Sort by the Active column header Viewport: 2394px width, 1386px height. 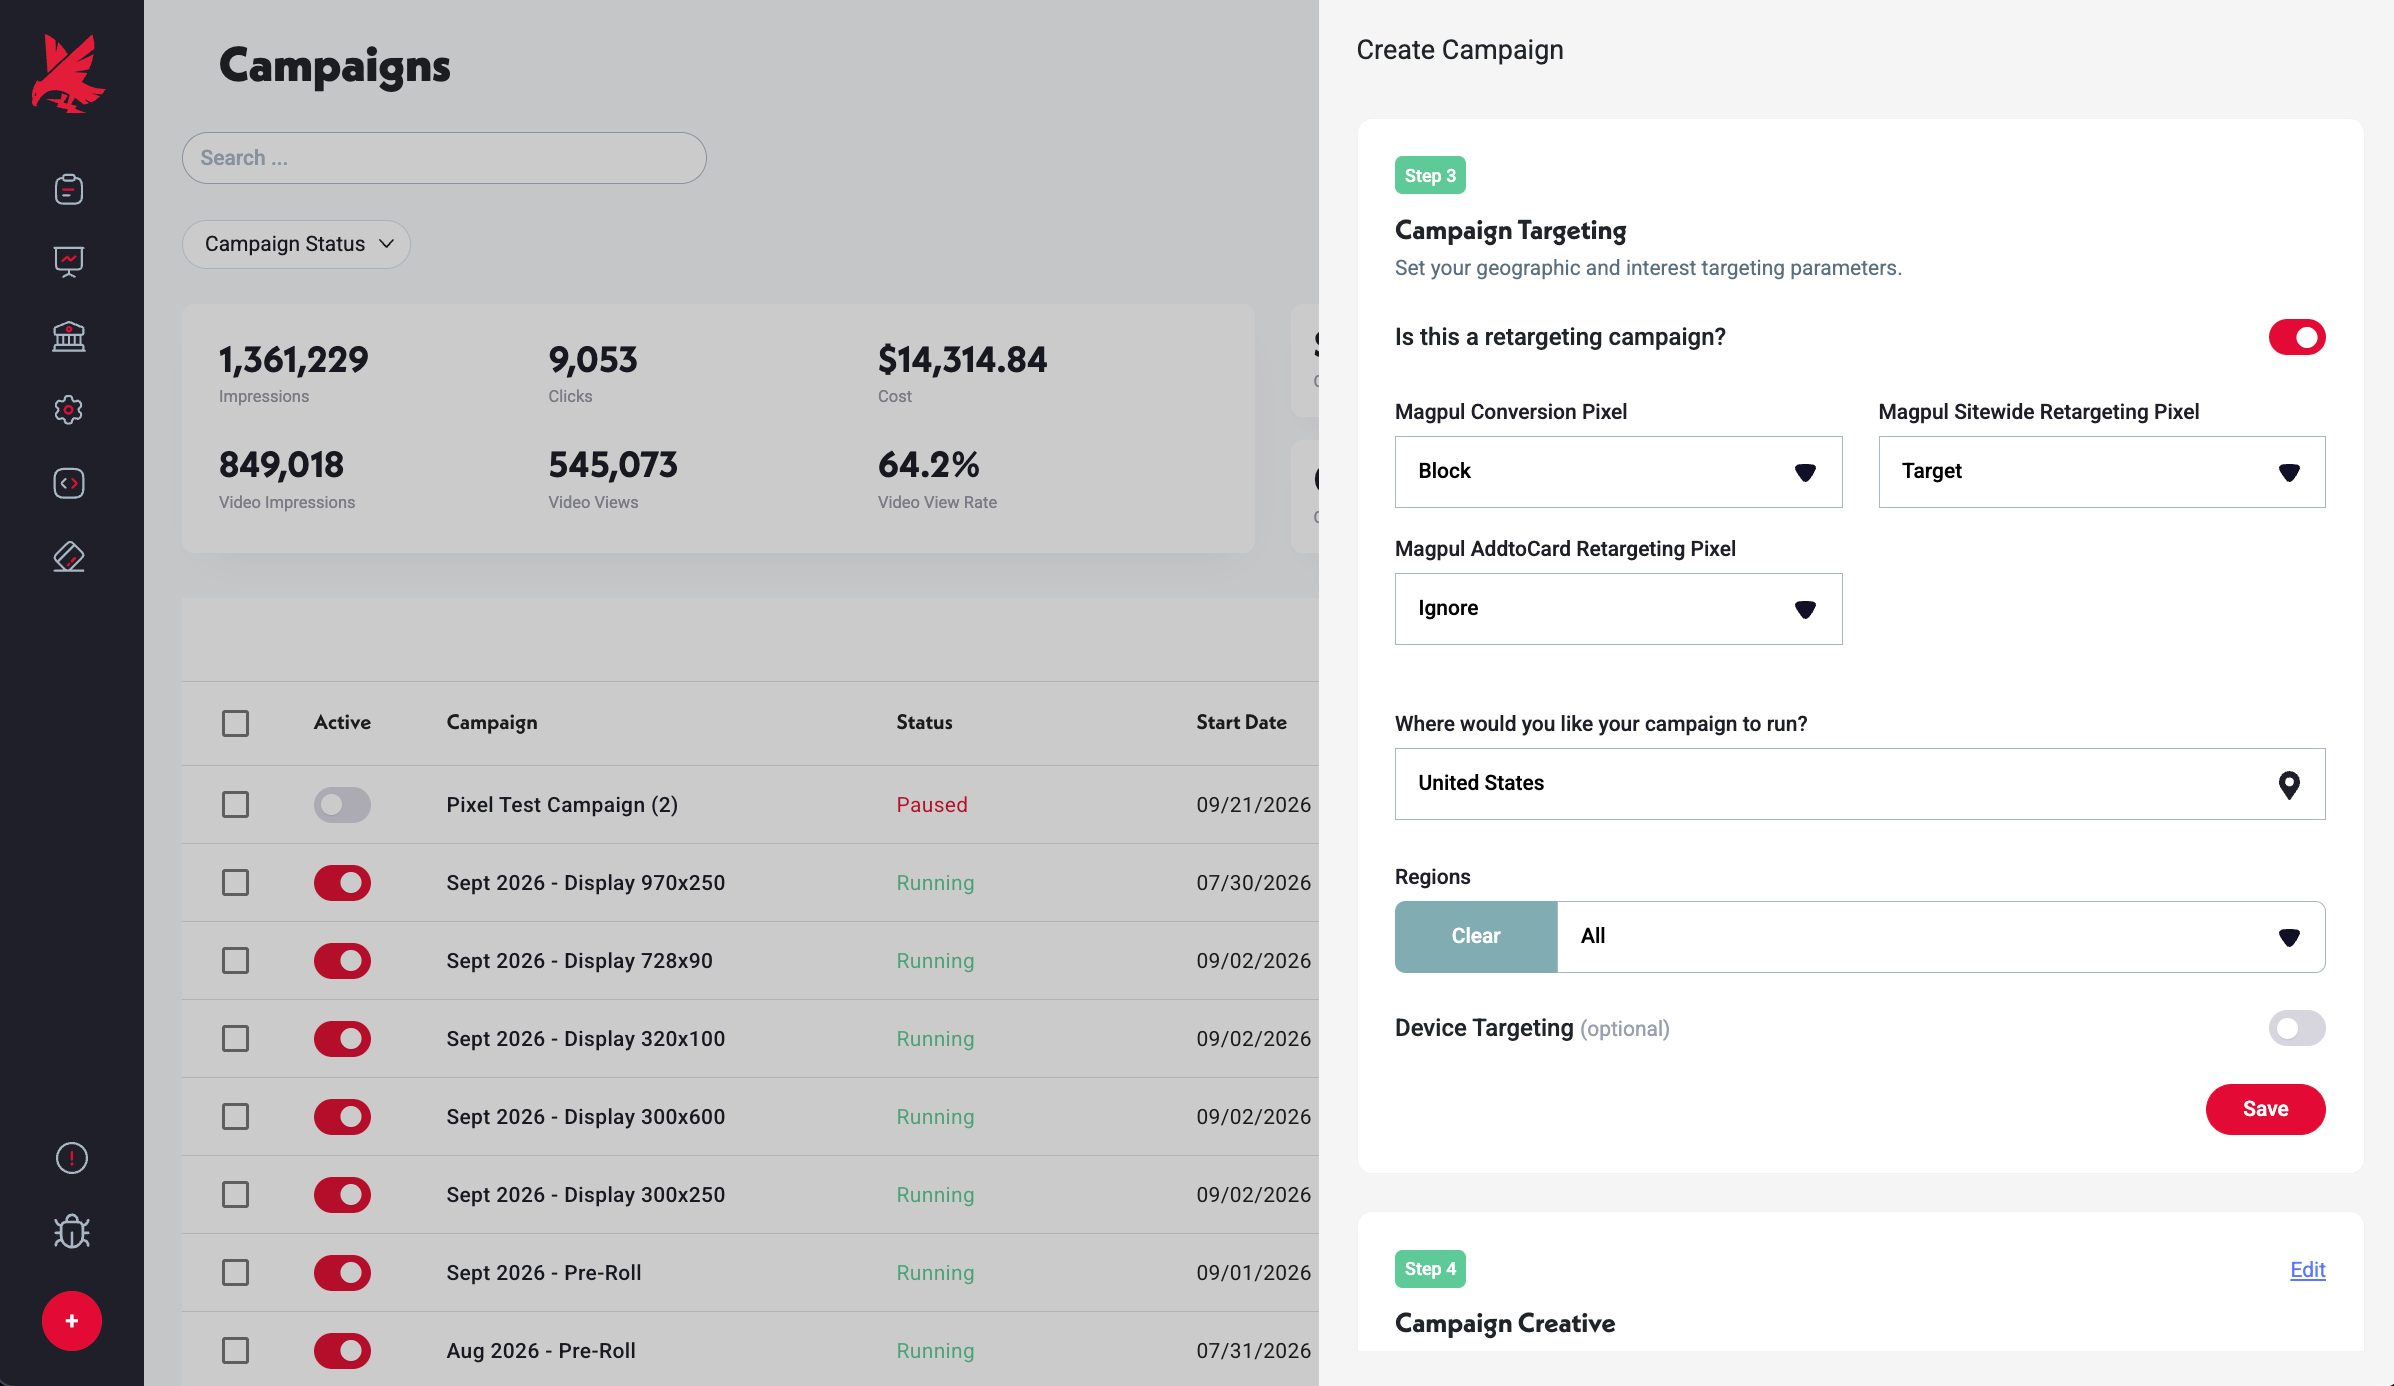tap(342, 723)
